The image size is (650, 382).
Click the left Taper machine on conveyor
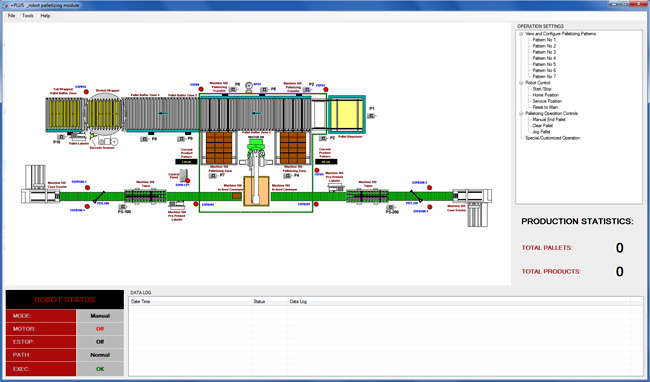146,196
